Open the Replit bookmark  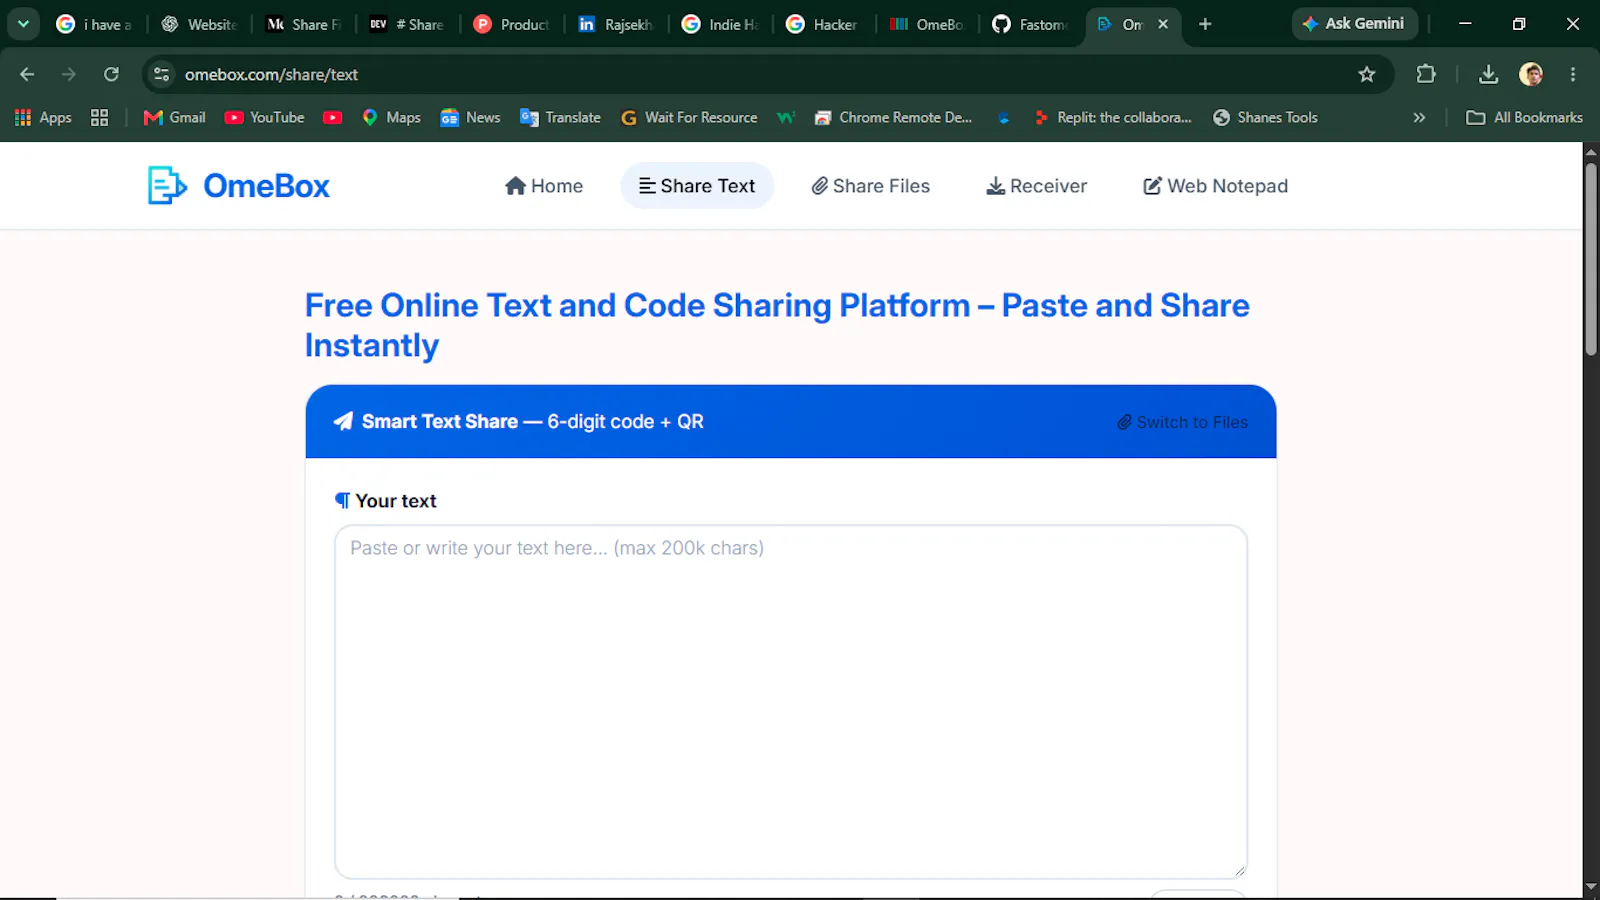coord(1113,117)
